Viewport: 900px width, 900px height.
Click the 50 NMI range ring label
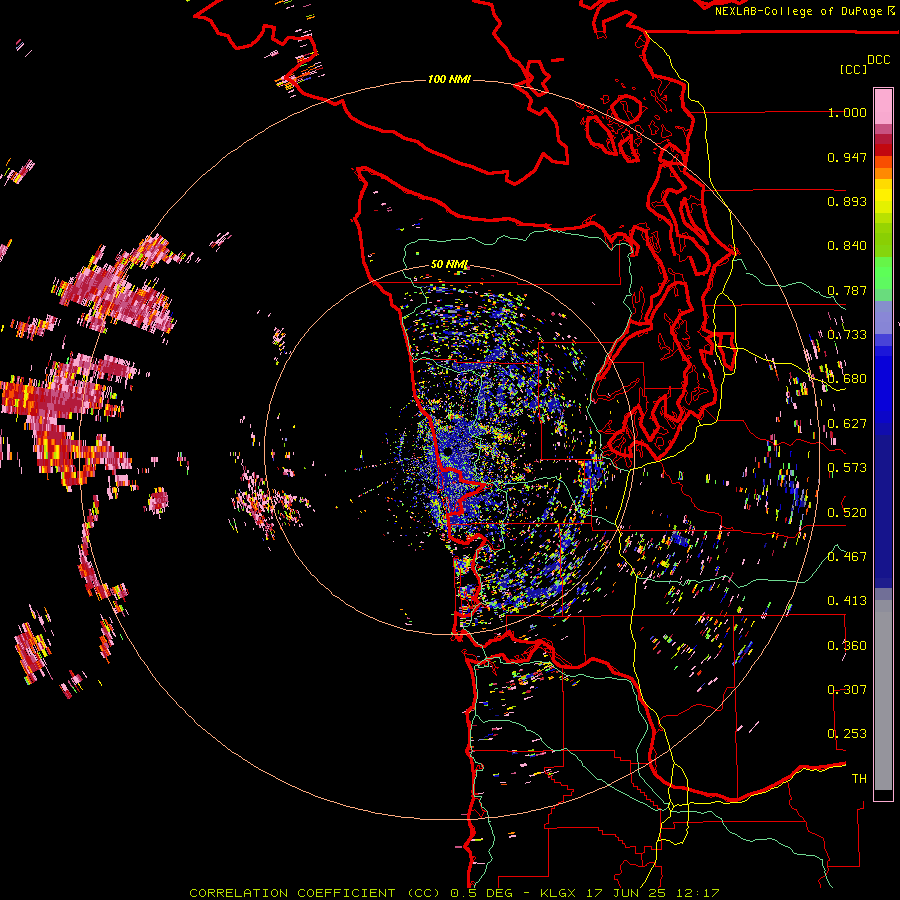(x=449, y=264)
